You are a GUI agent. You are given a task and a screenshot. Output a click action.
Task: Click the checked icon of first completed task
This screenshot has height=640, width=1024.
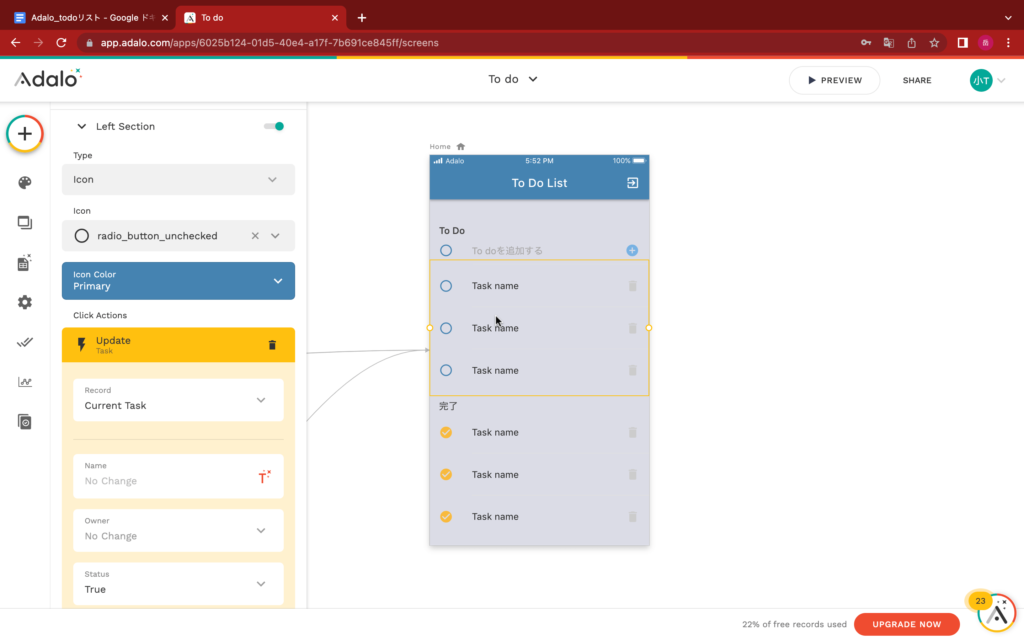click(446, 433)
